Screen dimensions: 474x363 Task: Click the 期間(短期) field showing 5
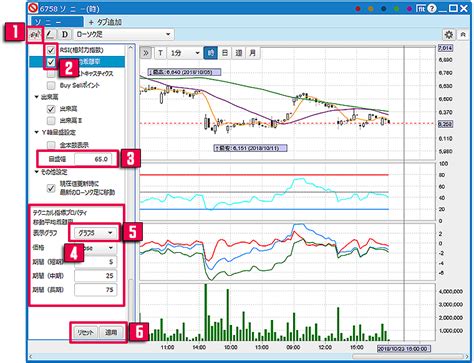tap(95, 262)
